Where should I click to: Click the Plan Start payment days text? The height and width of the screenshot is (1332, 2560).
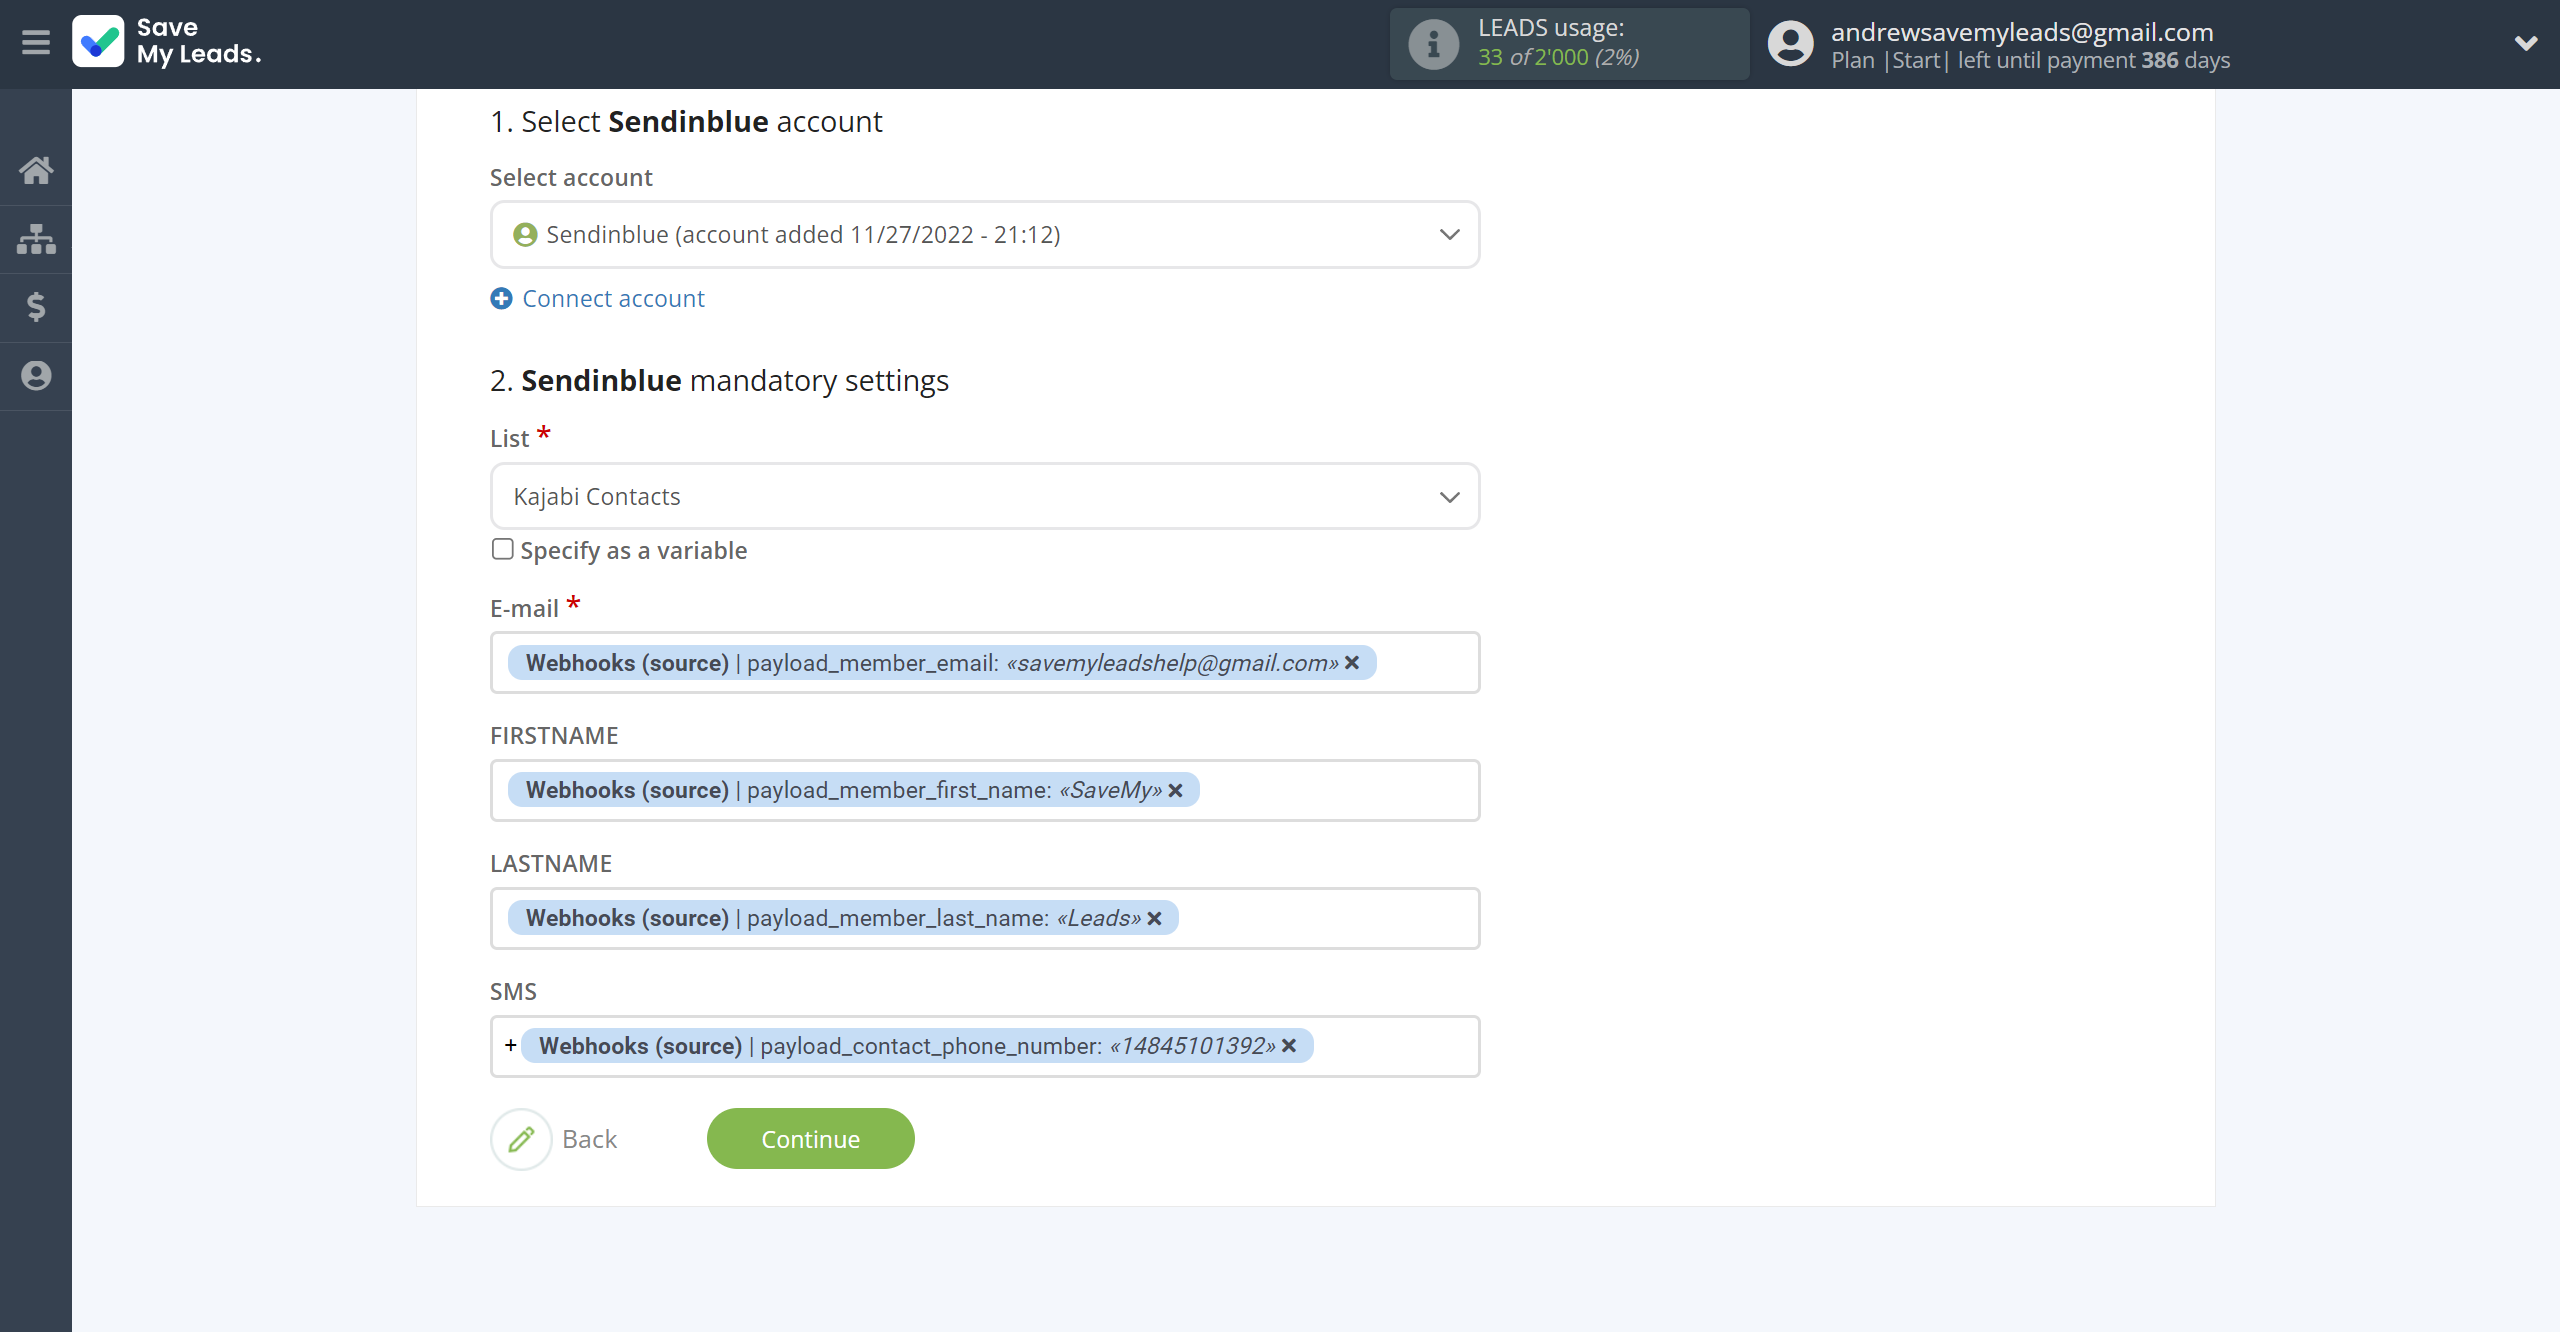(x=2030, y=61)
